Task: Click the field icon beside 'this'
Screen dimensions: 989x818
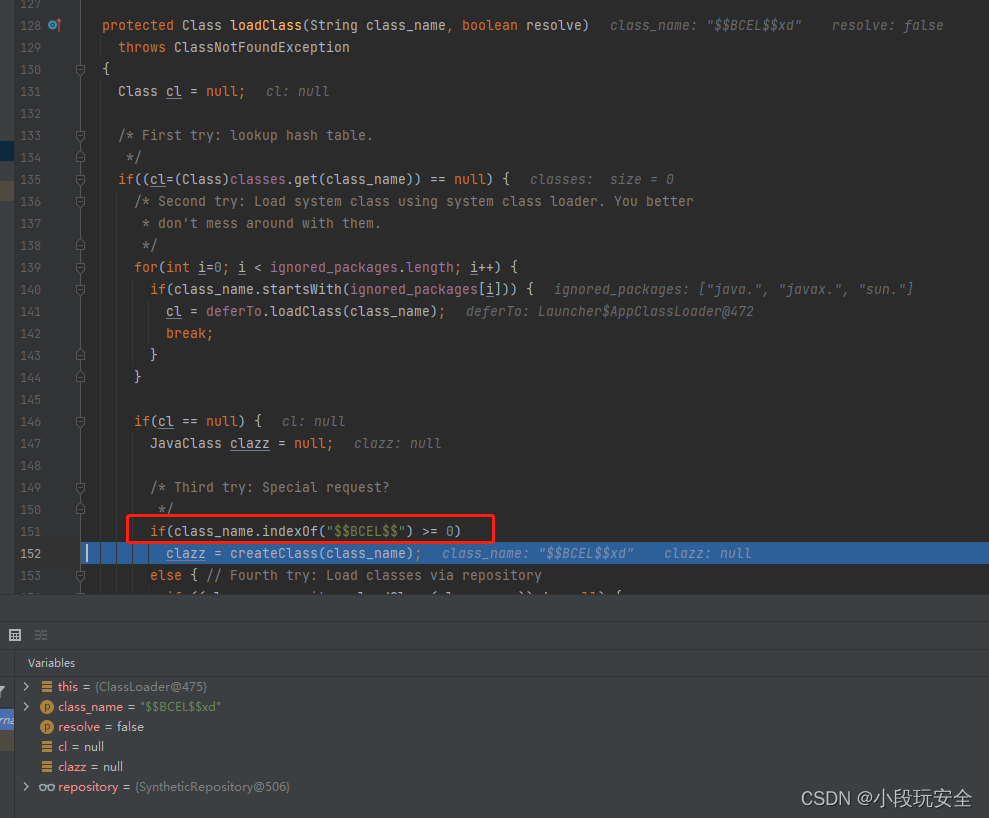Action: 47,686
